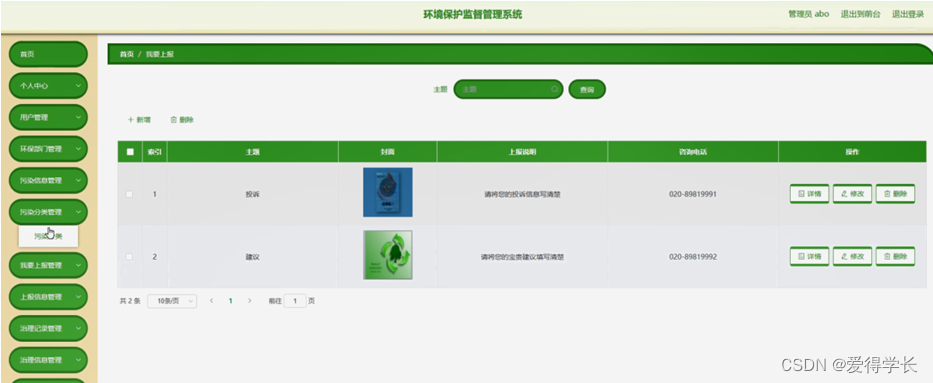Click the 建议 topic cell

point(252,257)
